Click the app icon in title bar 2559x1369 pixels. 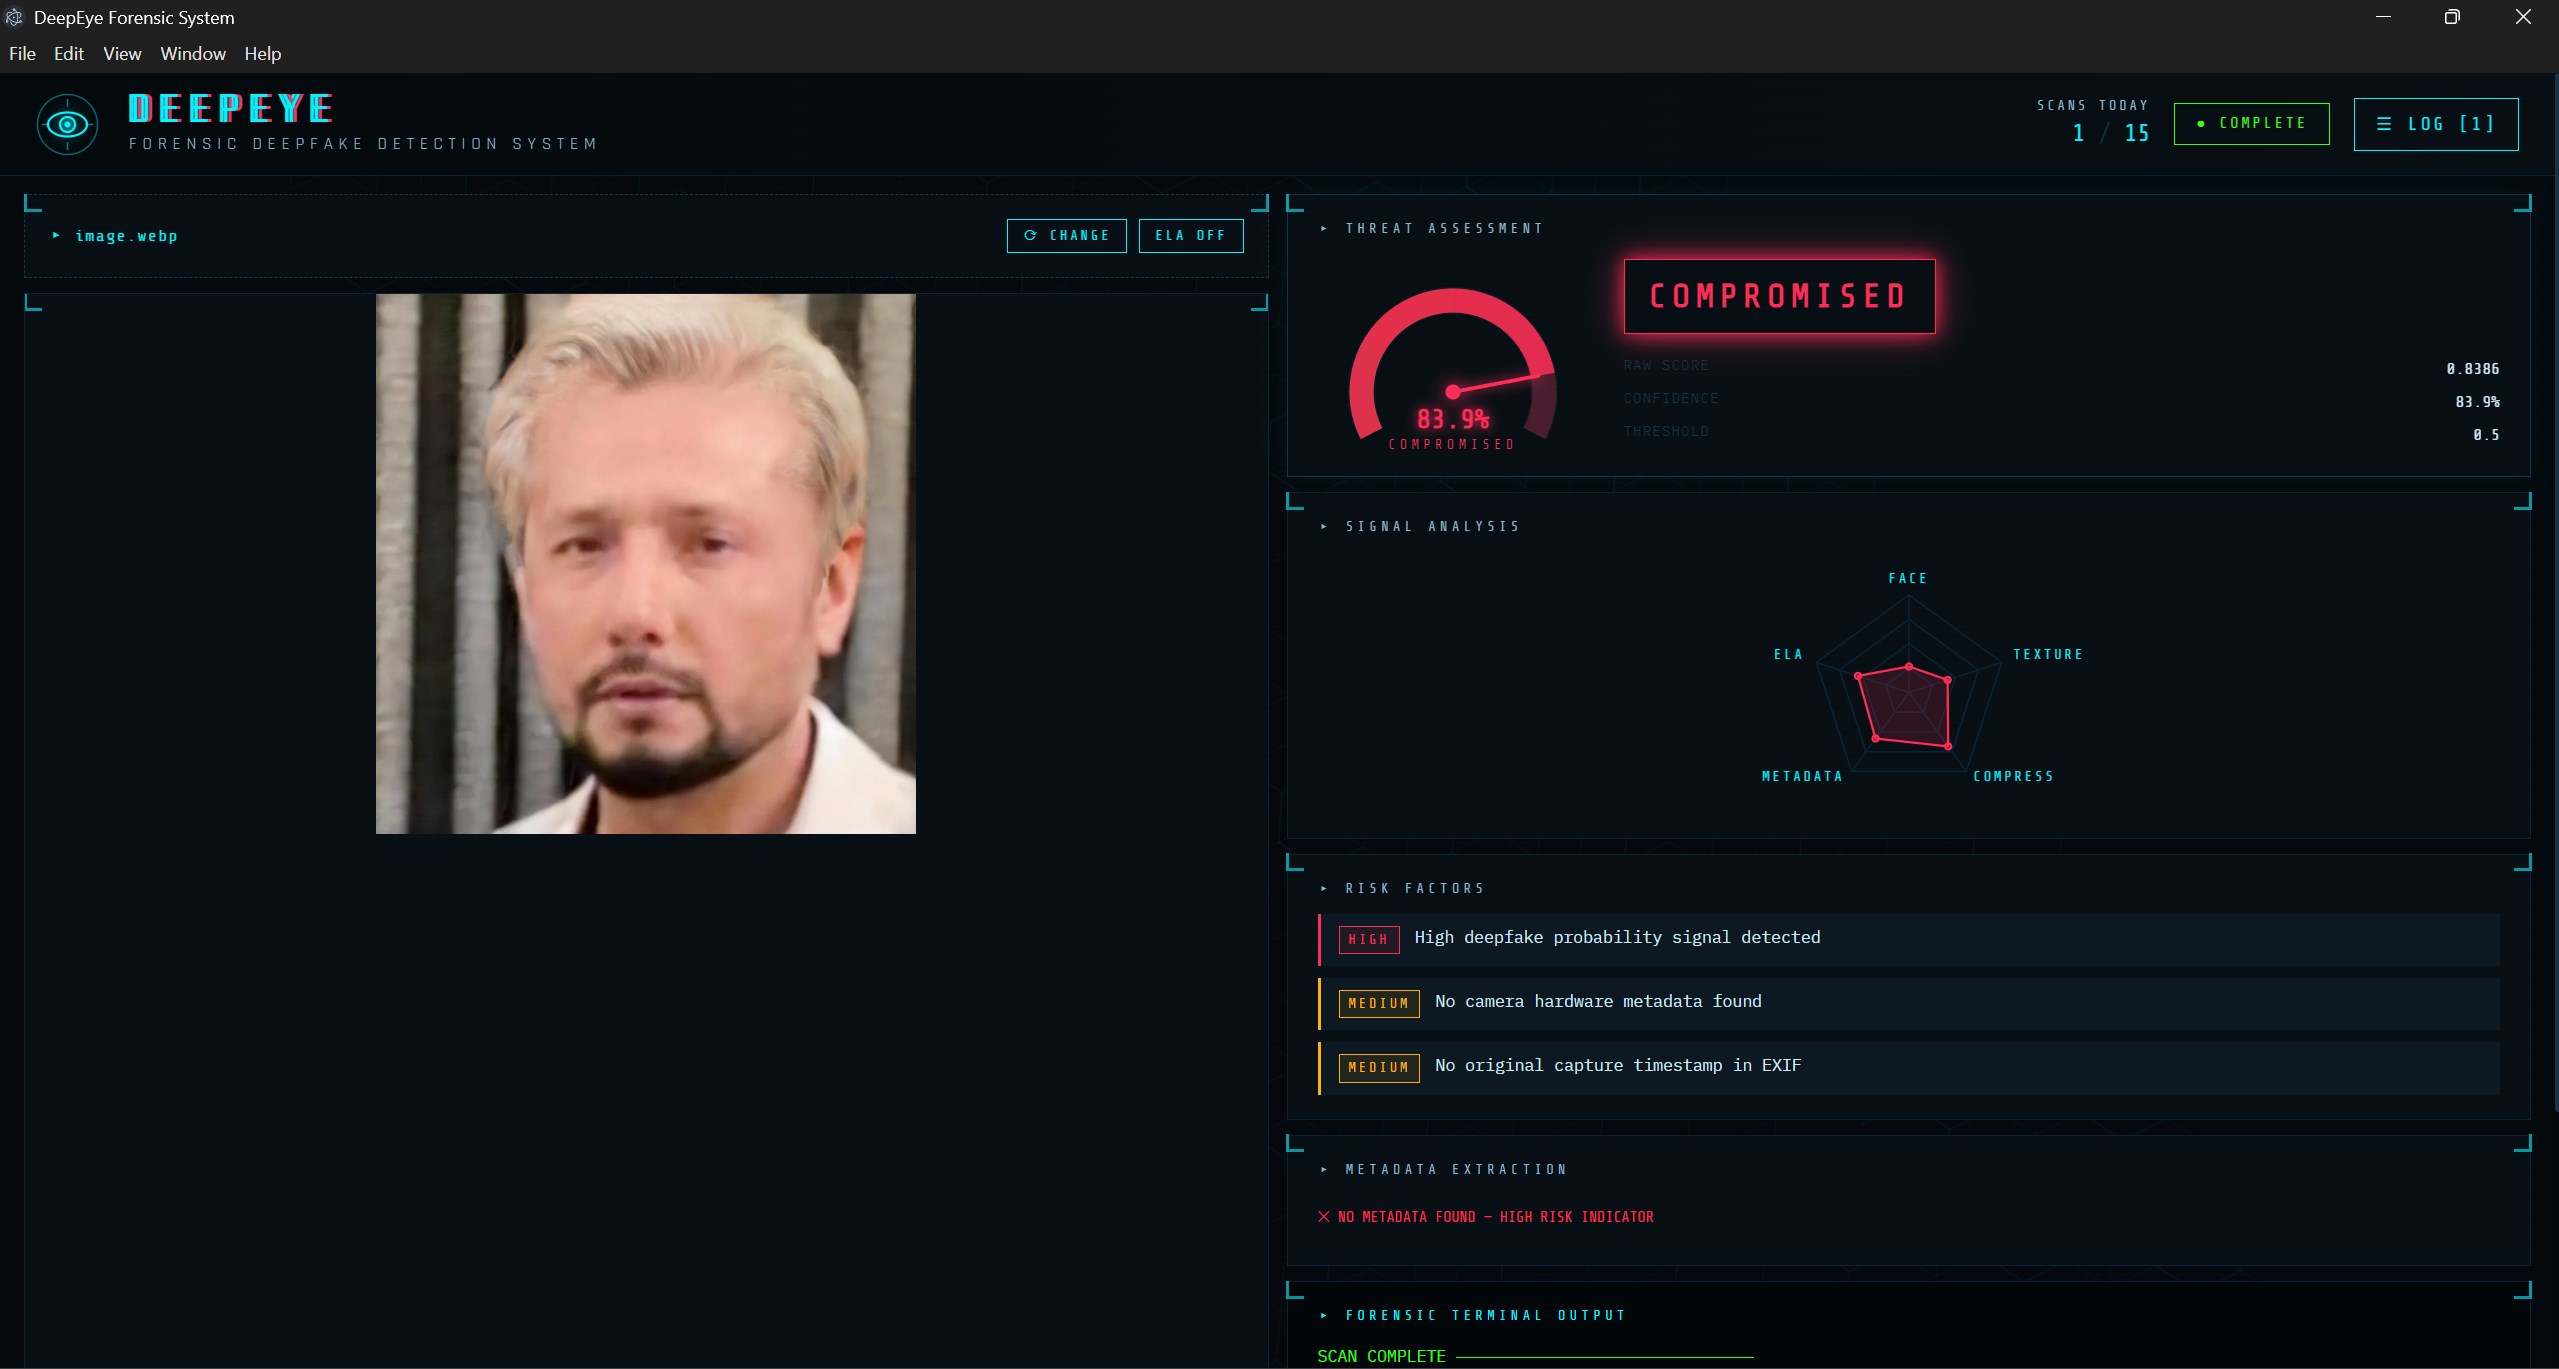(14, 17)
